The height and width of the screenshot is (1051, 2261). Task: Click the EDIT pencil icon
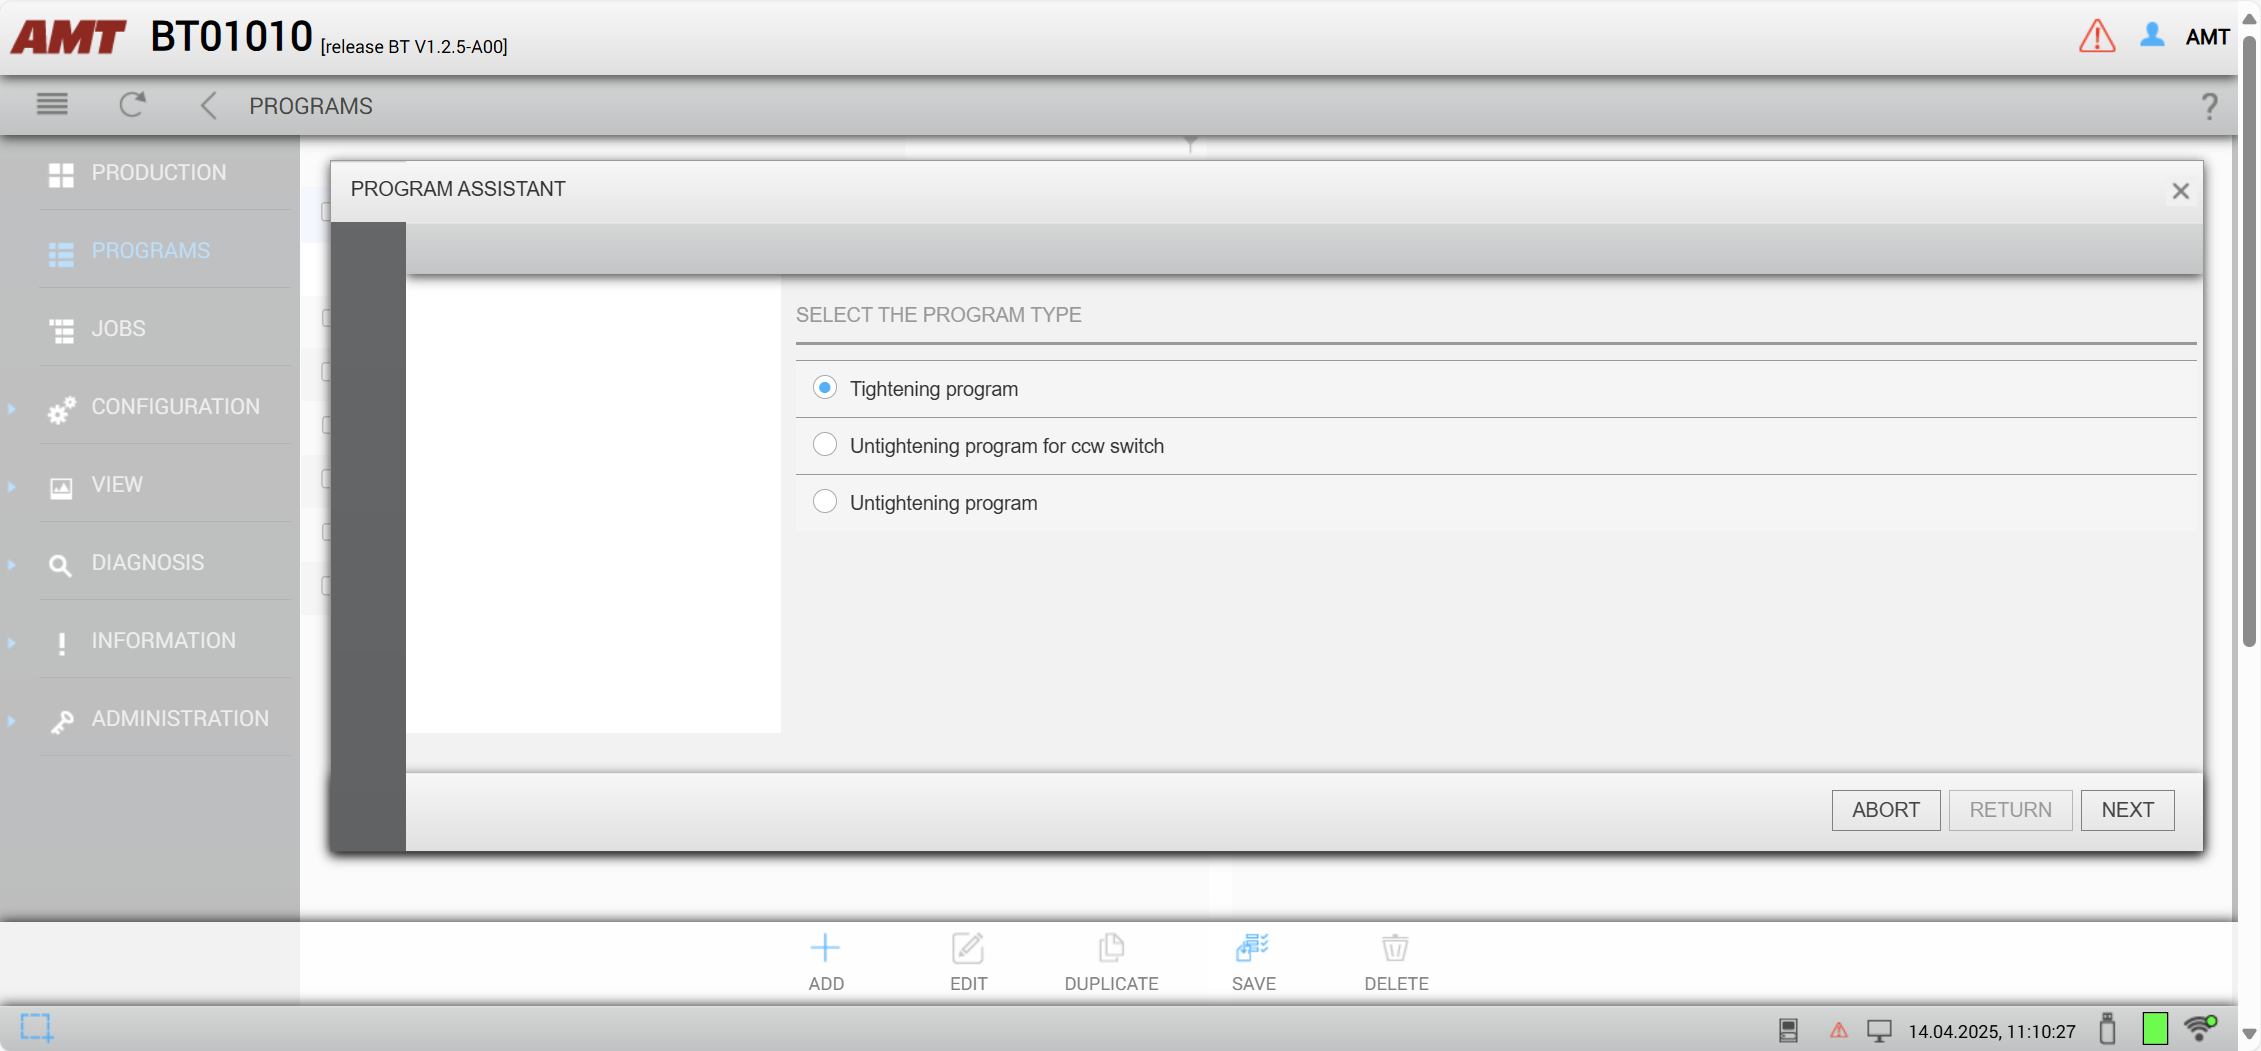click(968, 947)
